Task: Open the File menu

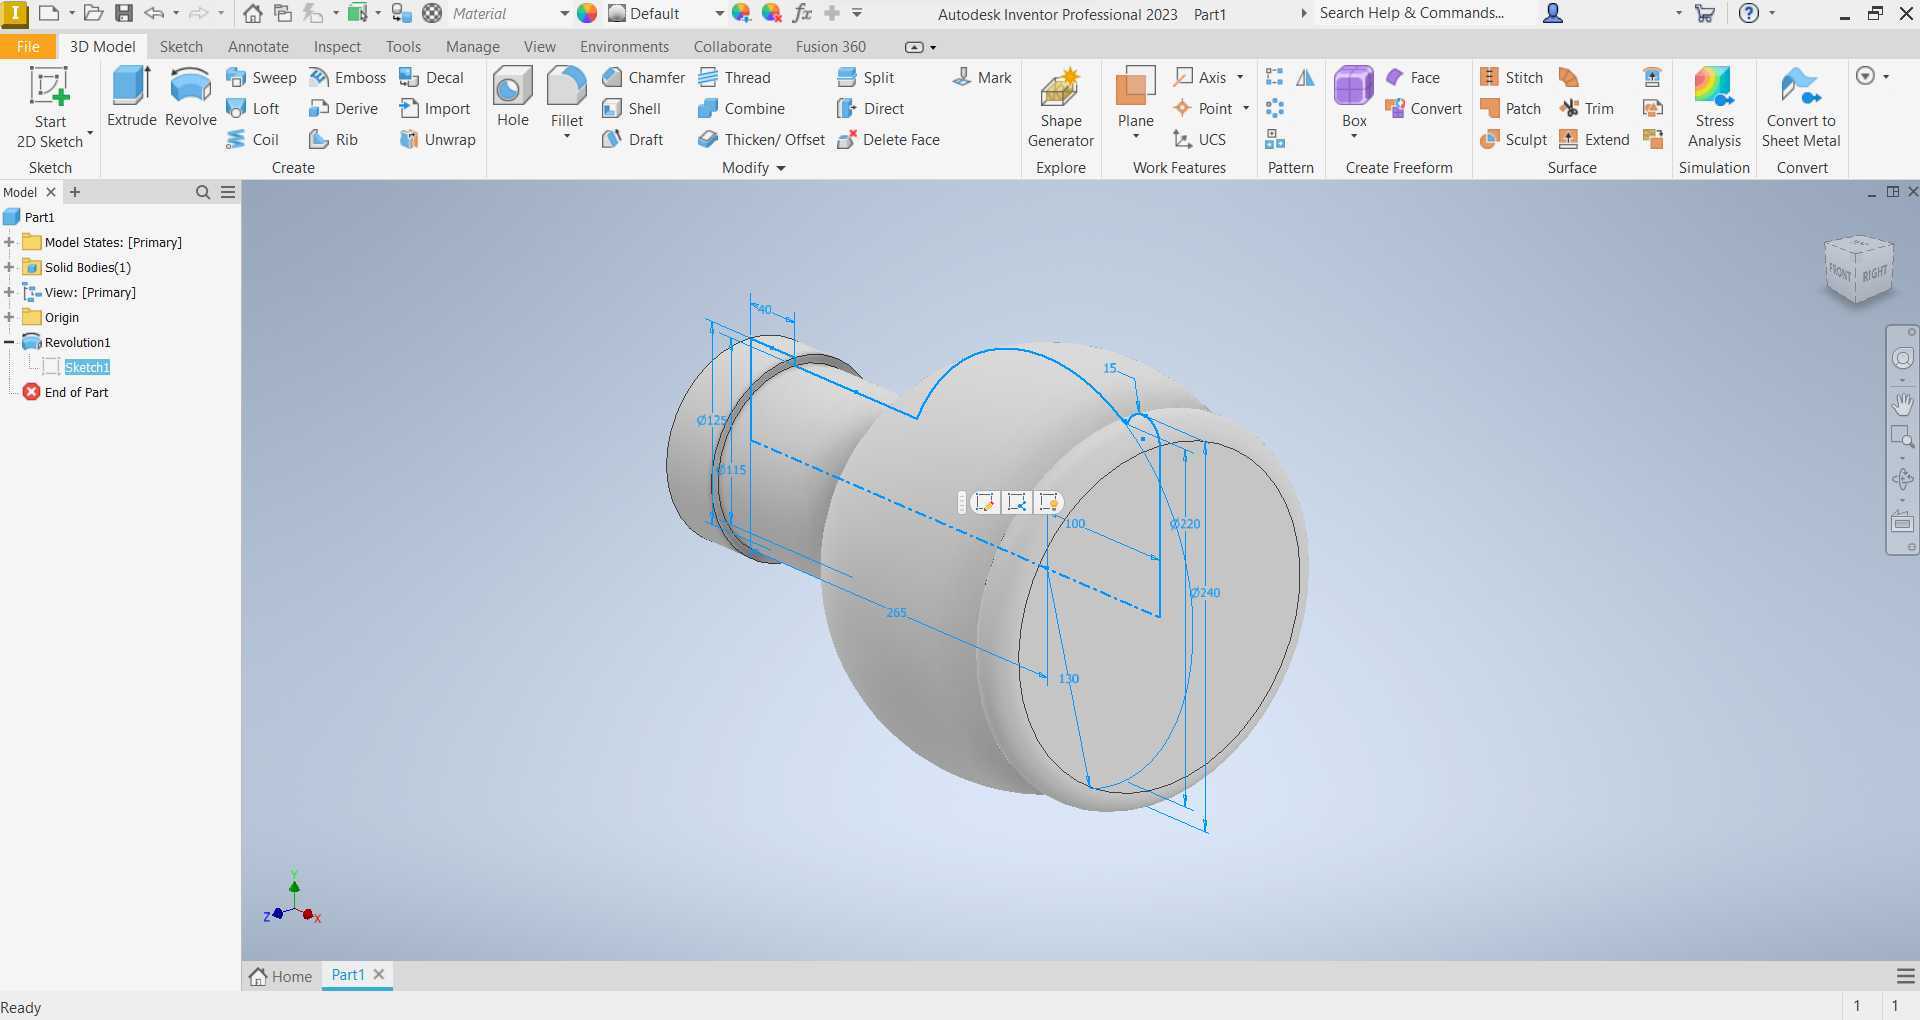Action: (x=28, y=46)
